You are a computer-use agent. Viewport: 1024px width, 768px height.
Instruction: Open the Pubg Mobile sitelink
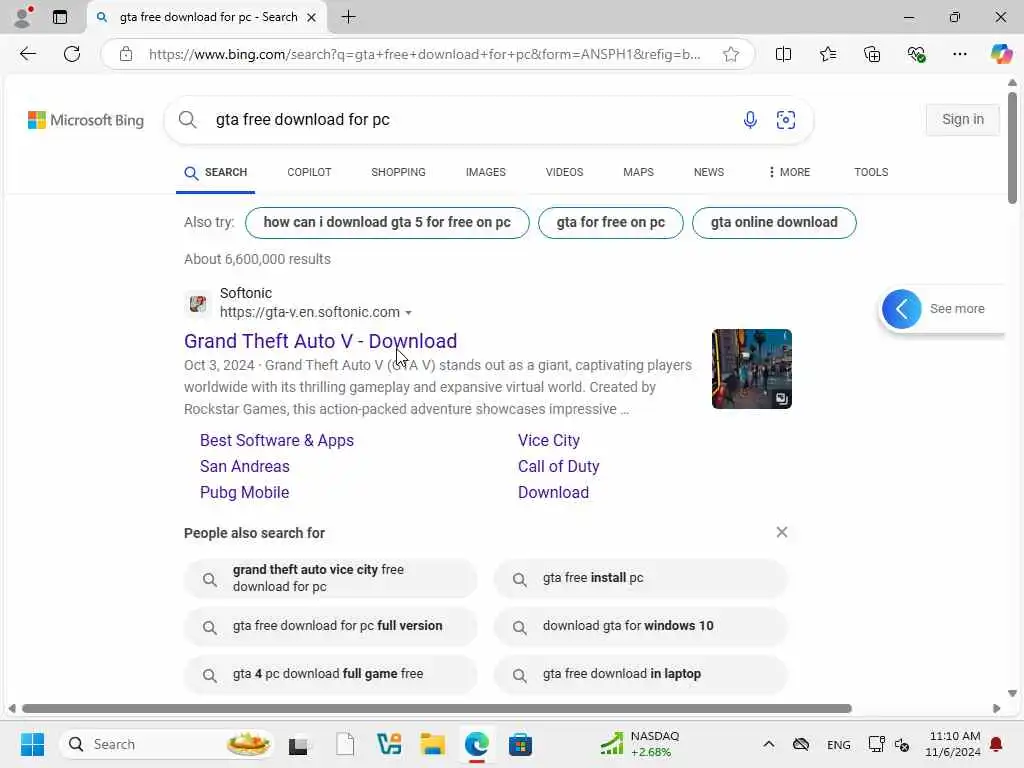[x=244, y=492]
